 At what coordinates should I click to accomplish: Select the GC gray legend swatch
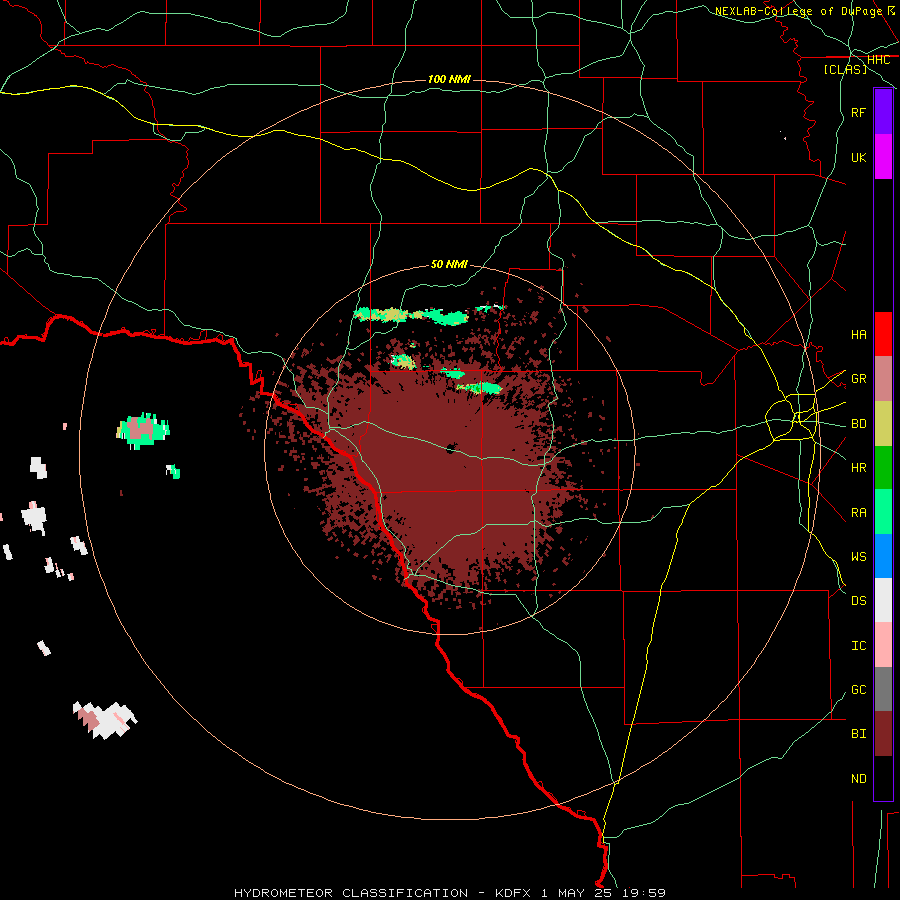[x=883, y=689]
